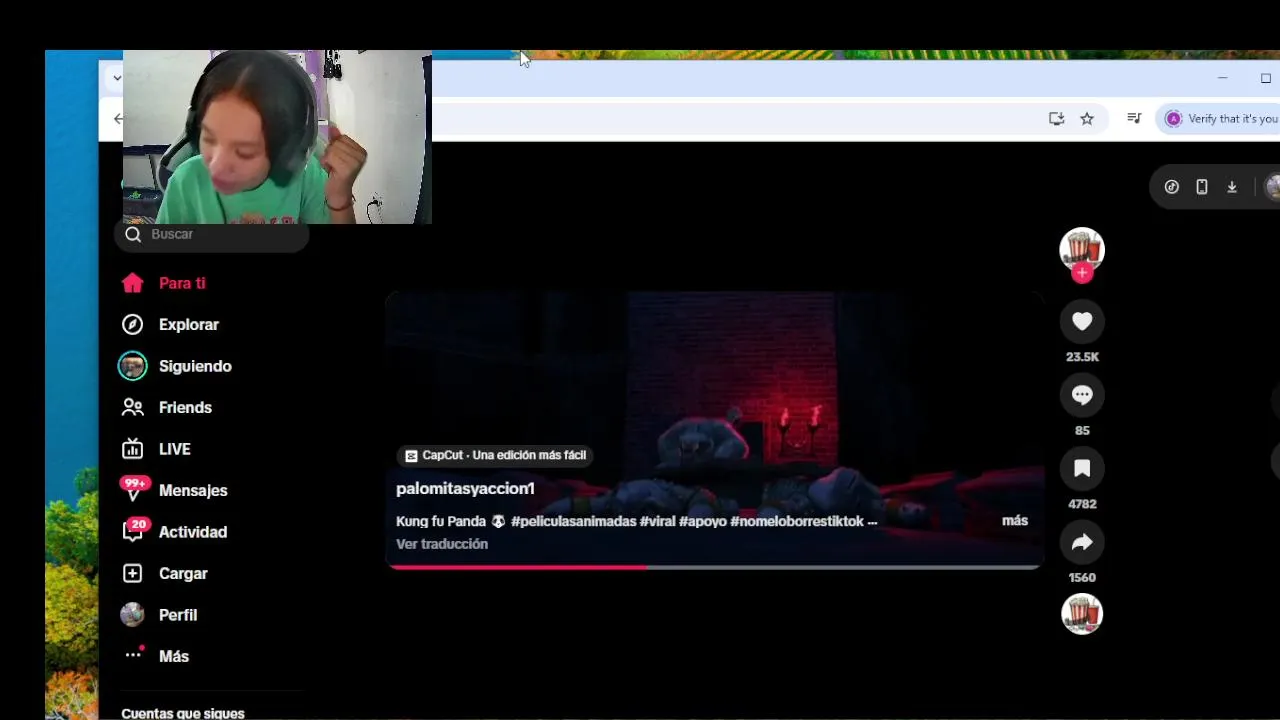Image resolution: width=1280 pixels, height=720 pixels.
Task: Click the Chrome back arrow
Action: (x=118, y=119)
